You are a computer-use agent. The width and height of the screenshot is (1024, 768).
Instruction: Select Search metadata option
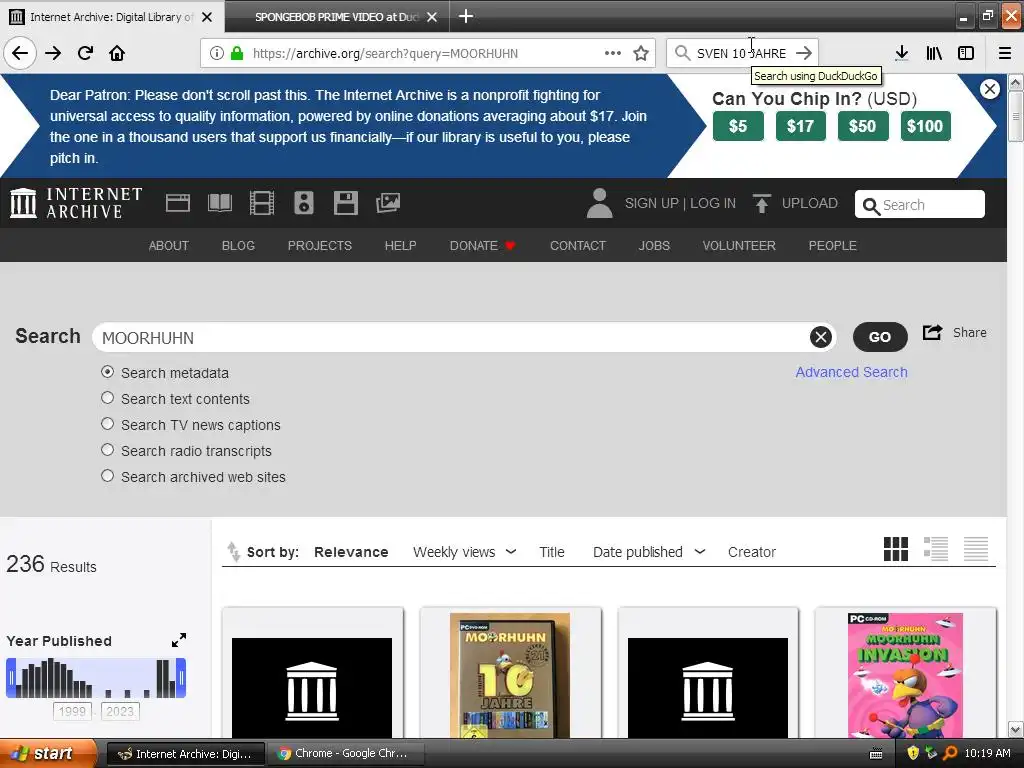tap(108, 372)
